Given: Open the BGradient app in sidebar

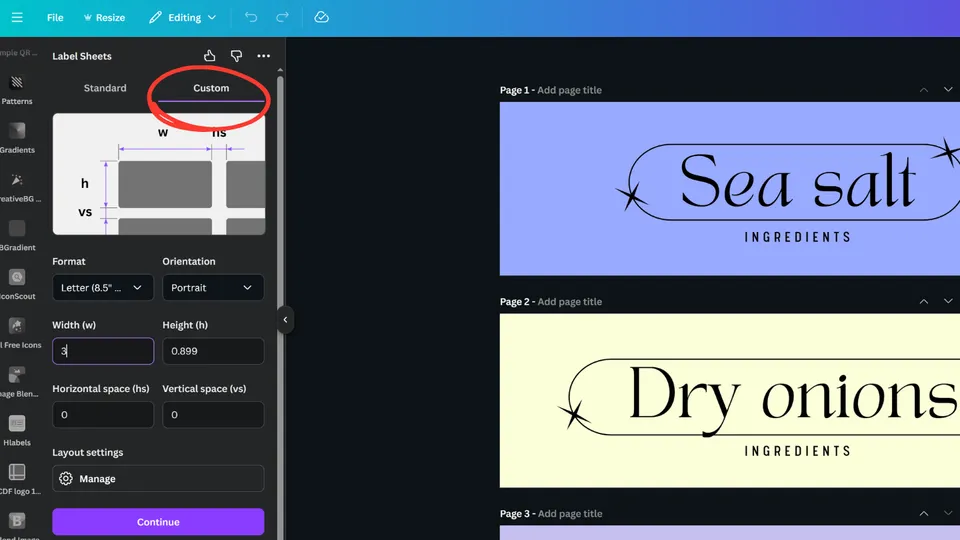Looking at the screenshot, I should [17, 236].
